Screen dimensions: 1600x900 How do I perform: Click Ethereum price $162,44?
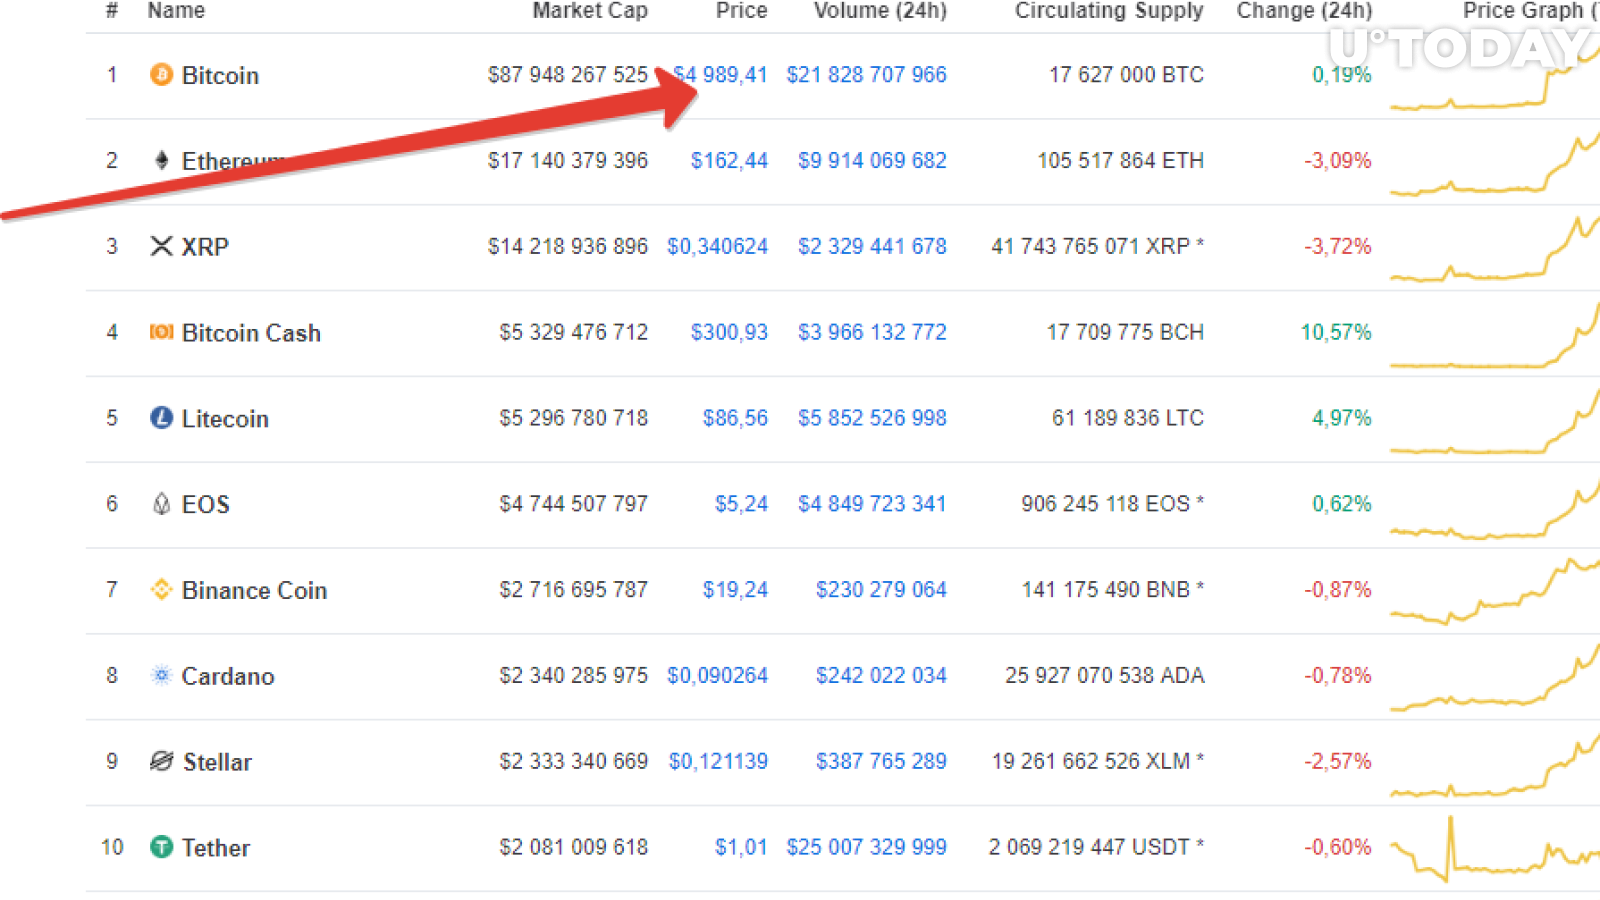click(x=729, y=161)
